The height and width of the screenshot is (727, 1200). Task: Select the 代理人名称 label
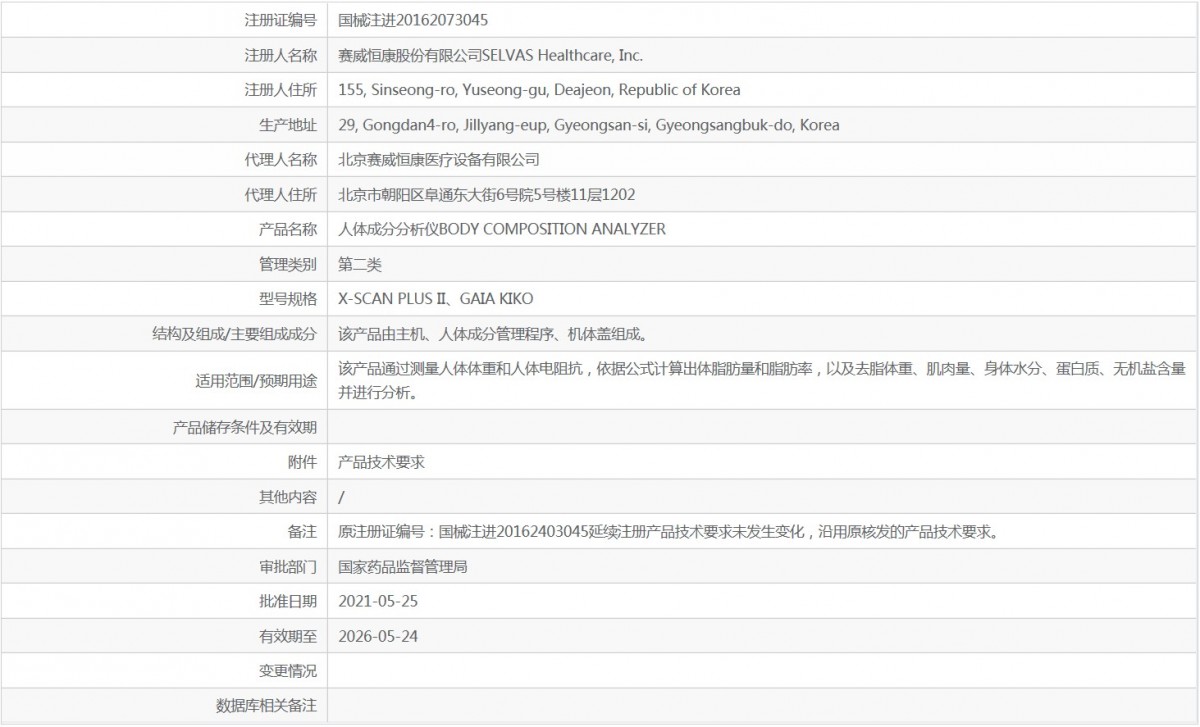pos(280,160)
